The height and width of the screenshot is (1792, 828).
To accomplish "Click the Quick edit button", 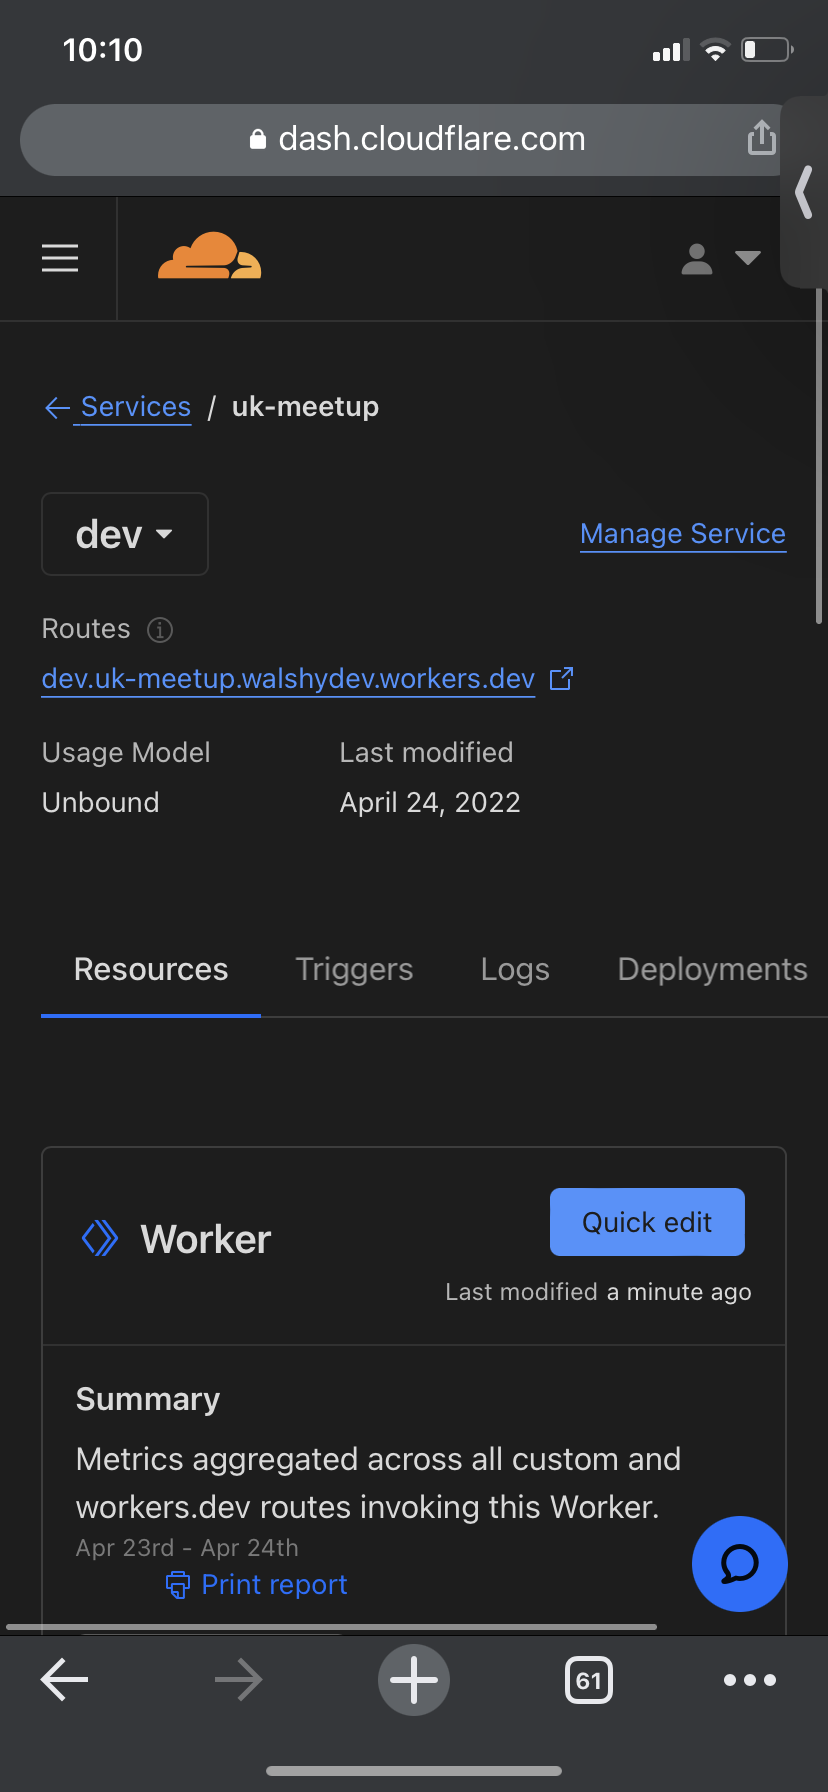I will 647,1221.
